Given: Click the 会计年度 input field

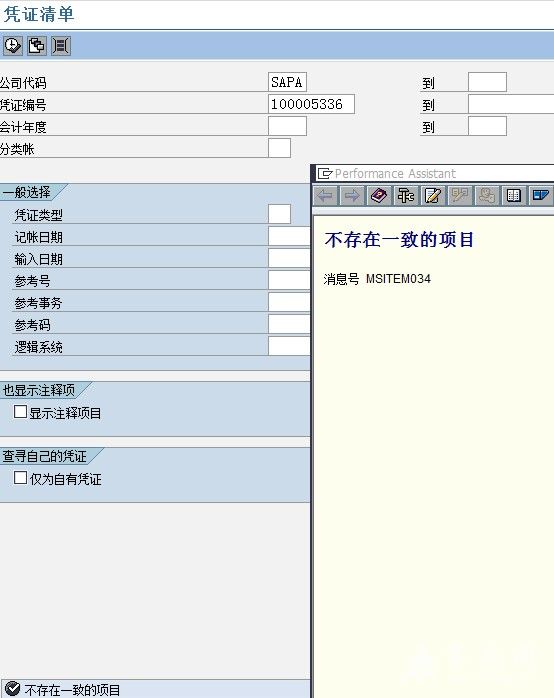Looking at the screenshot, I should 287,126.
